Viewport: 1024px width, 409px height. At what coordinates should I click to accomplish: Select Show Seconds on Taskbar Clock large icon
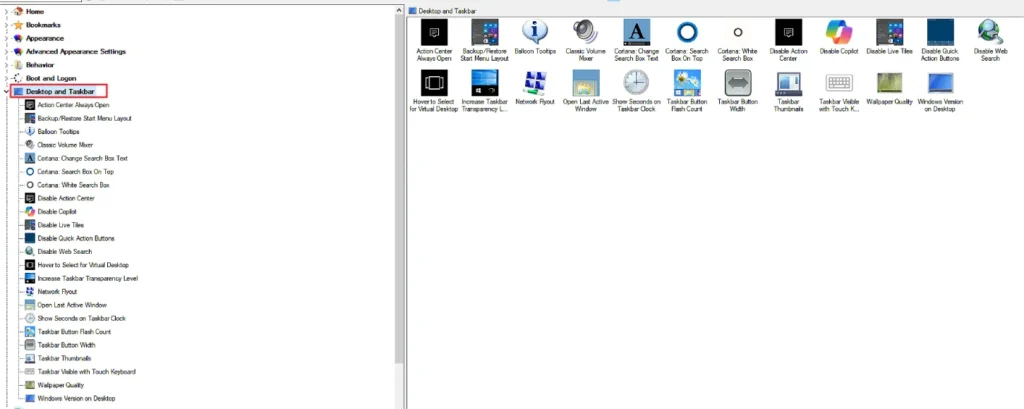[x=636, y=83]
